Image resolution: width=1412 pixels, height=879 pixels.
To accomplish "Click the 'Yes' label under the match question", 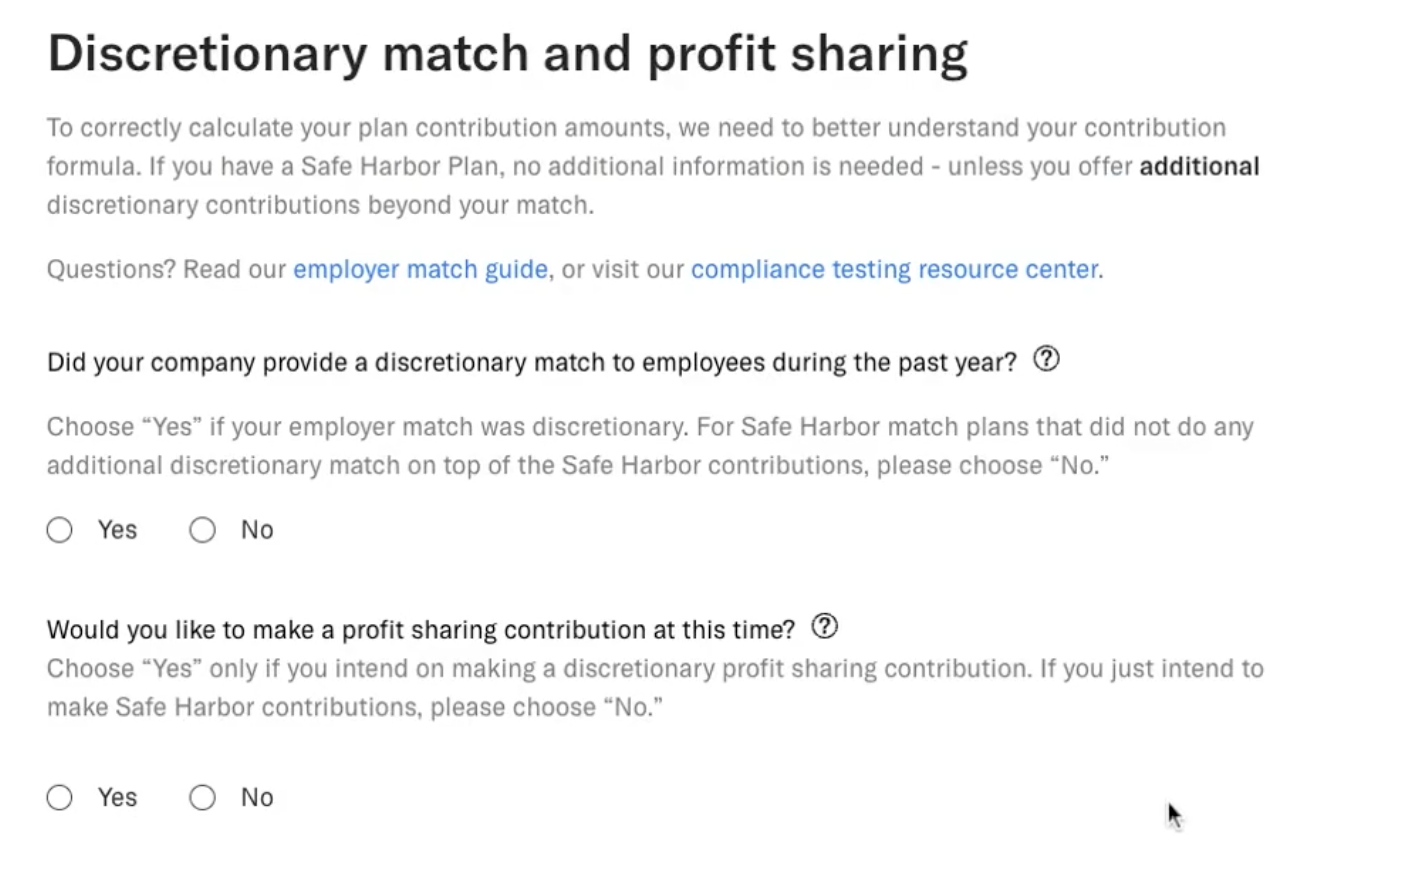I will (x=116, y=529).
